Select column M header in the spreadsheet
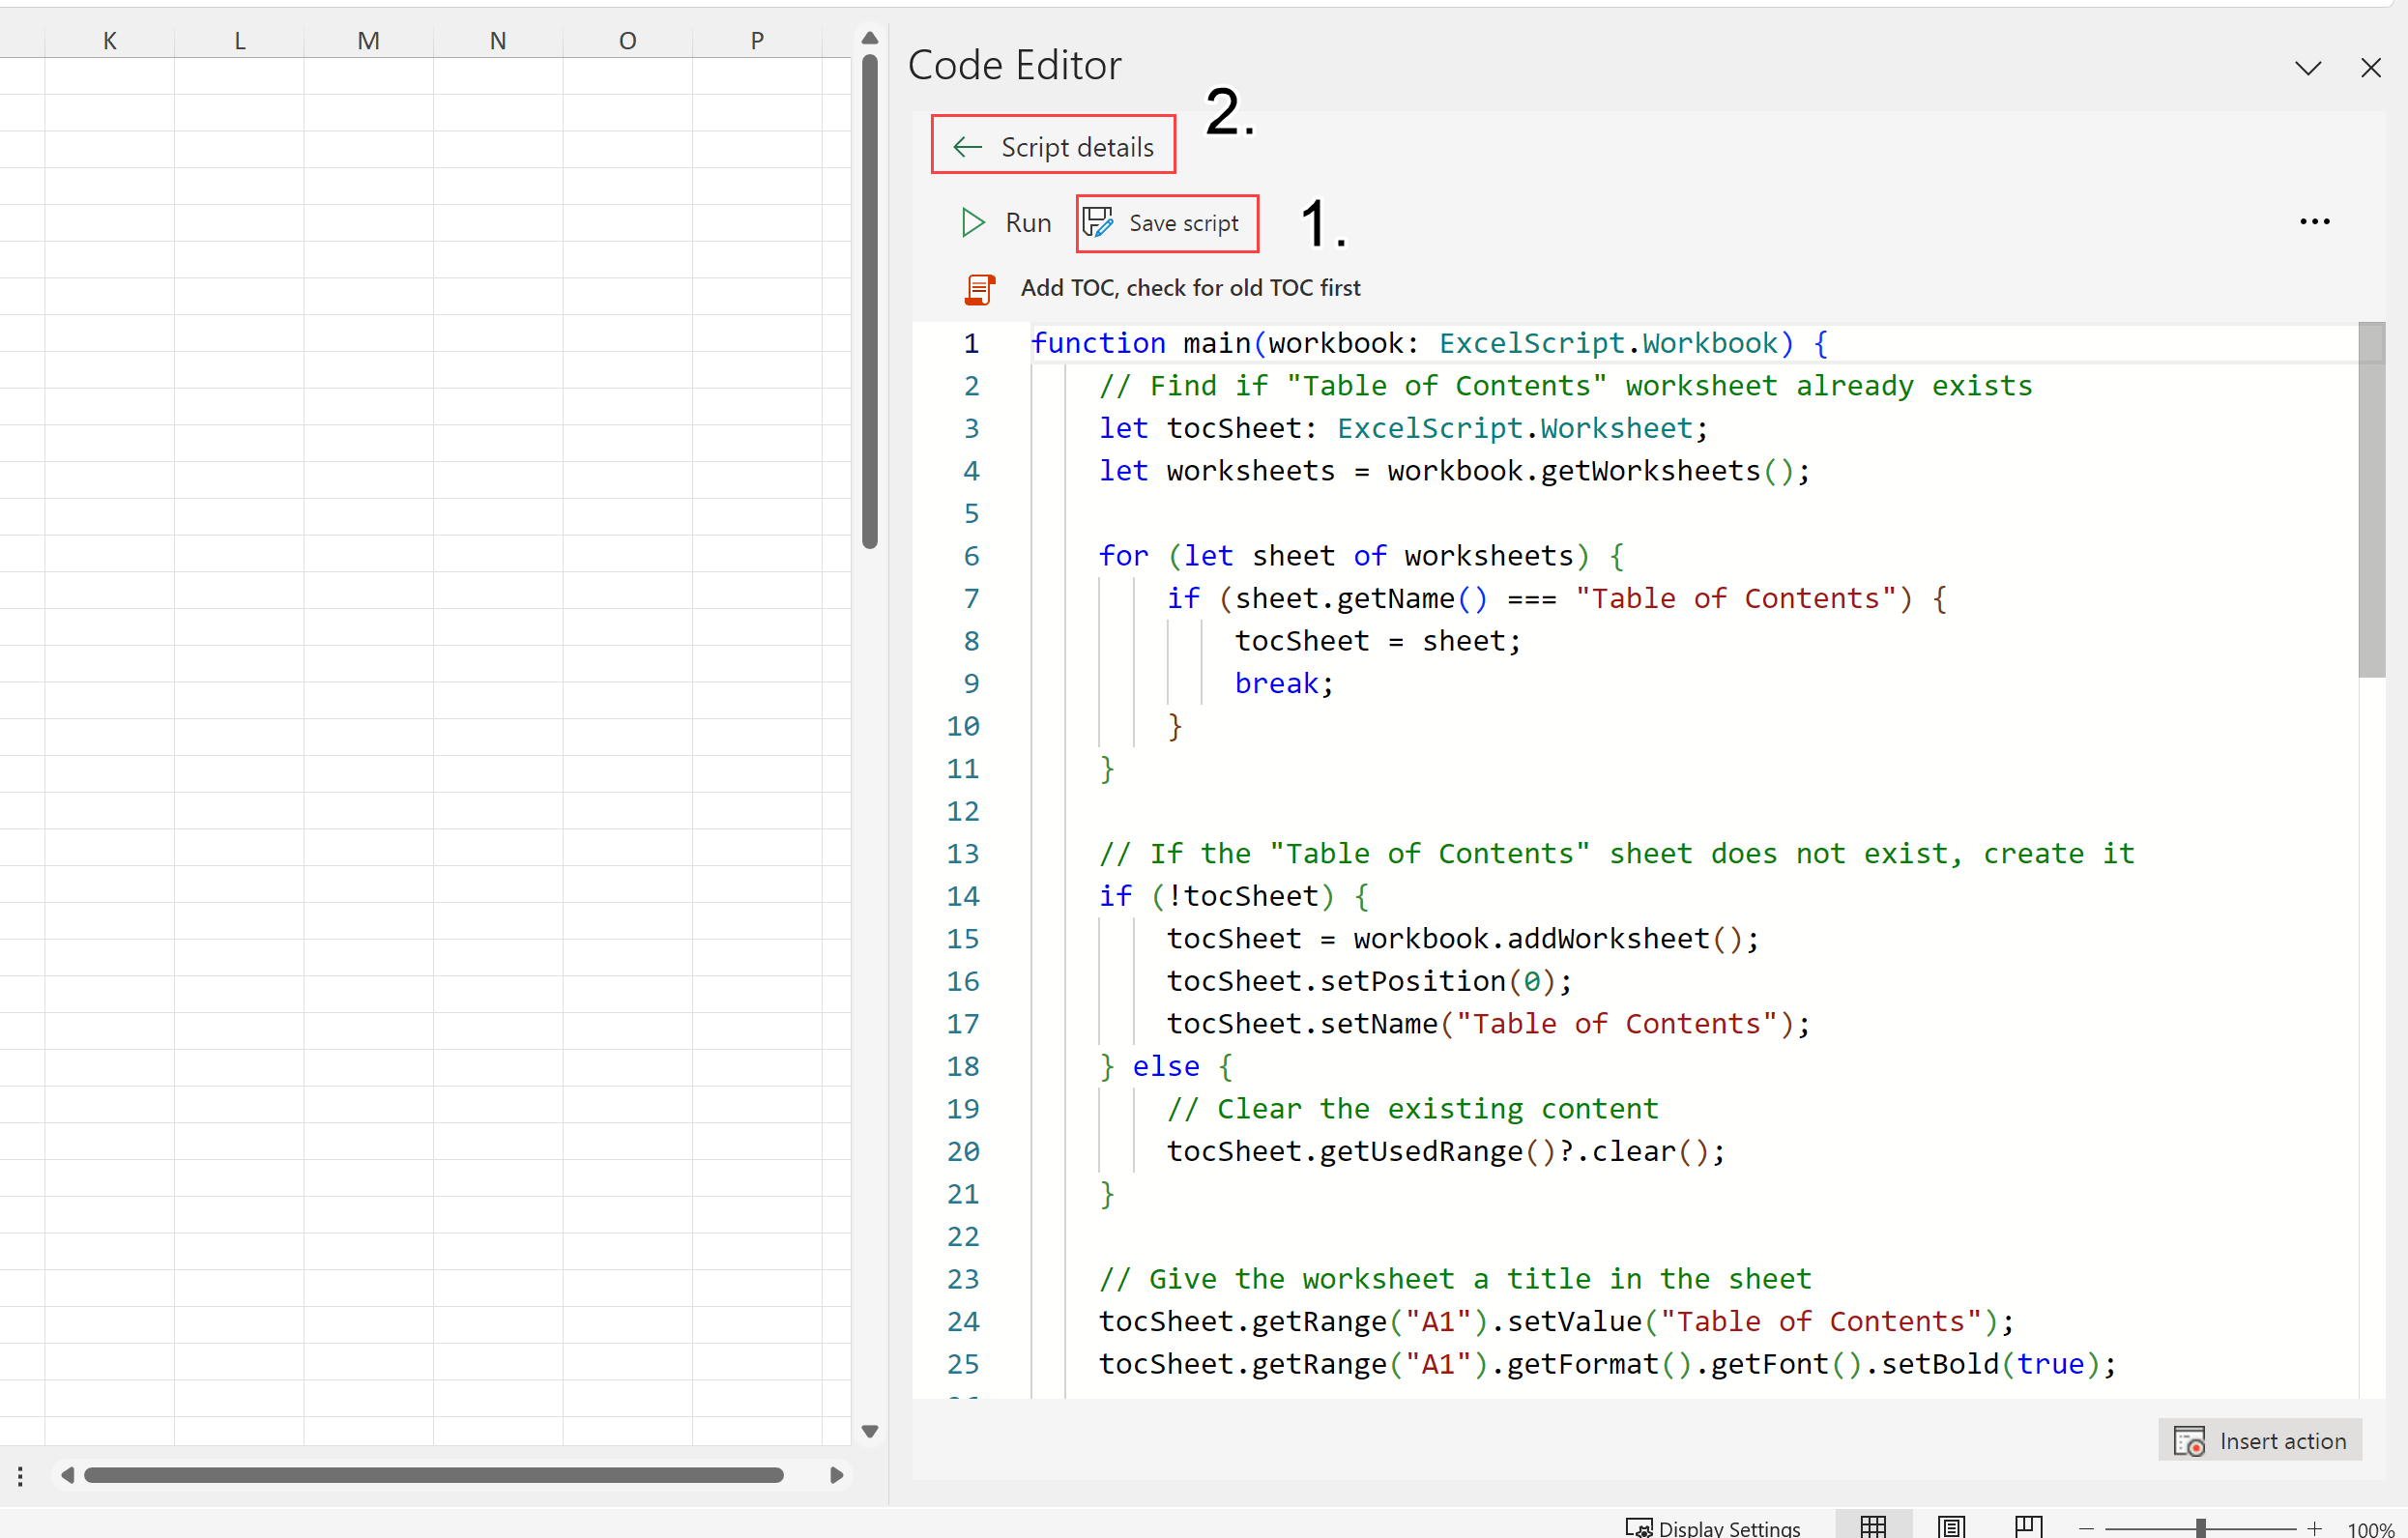This screenshot has width=2408, height=1538. tap(367, 40)
